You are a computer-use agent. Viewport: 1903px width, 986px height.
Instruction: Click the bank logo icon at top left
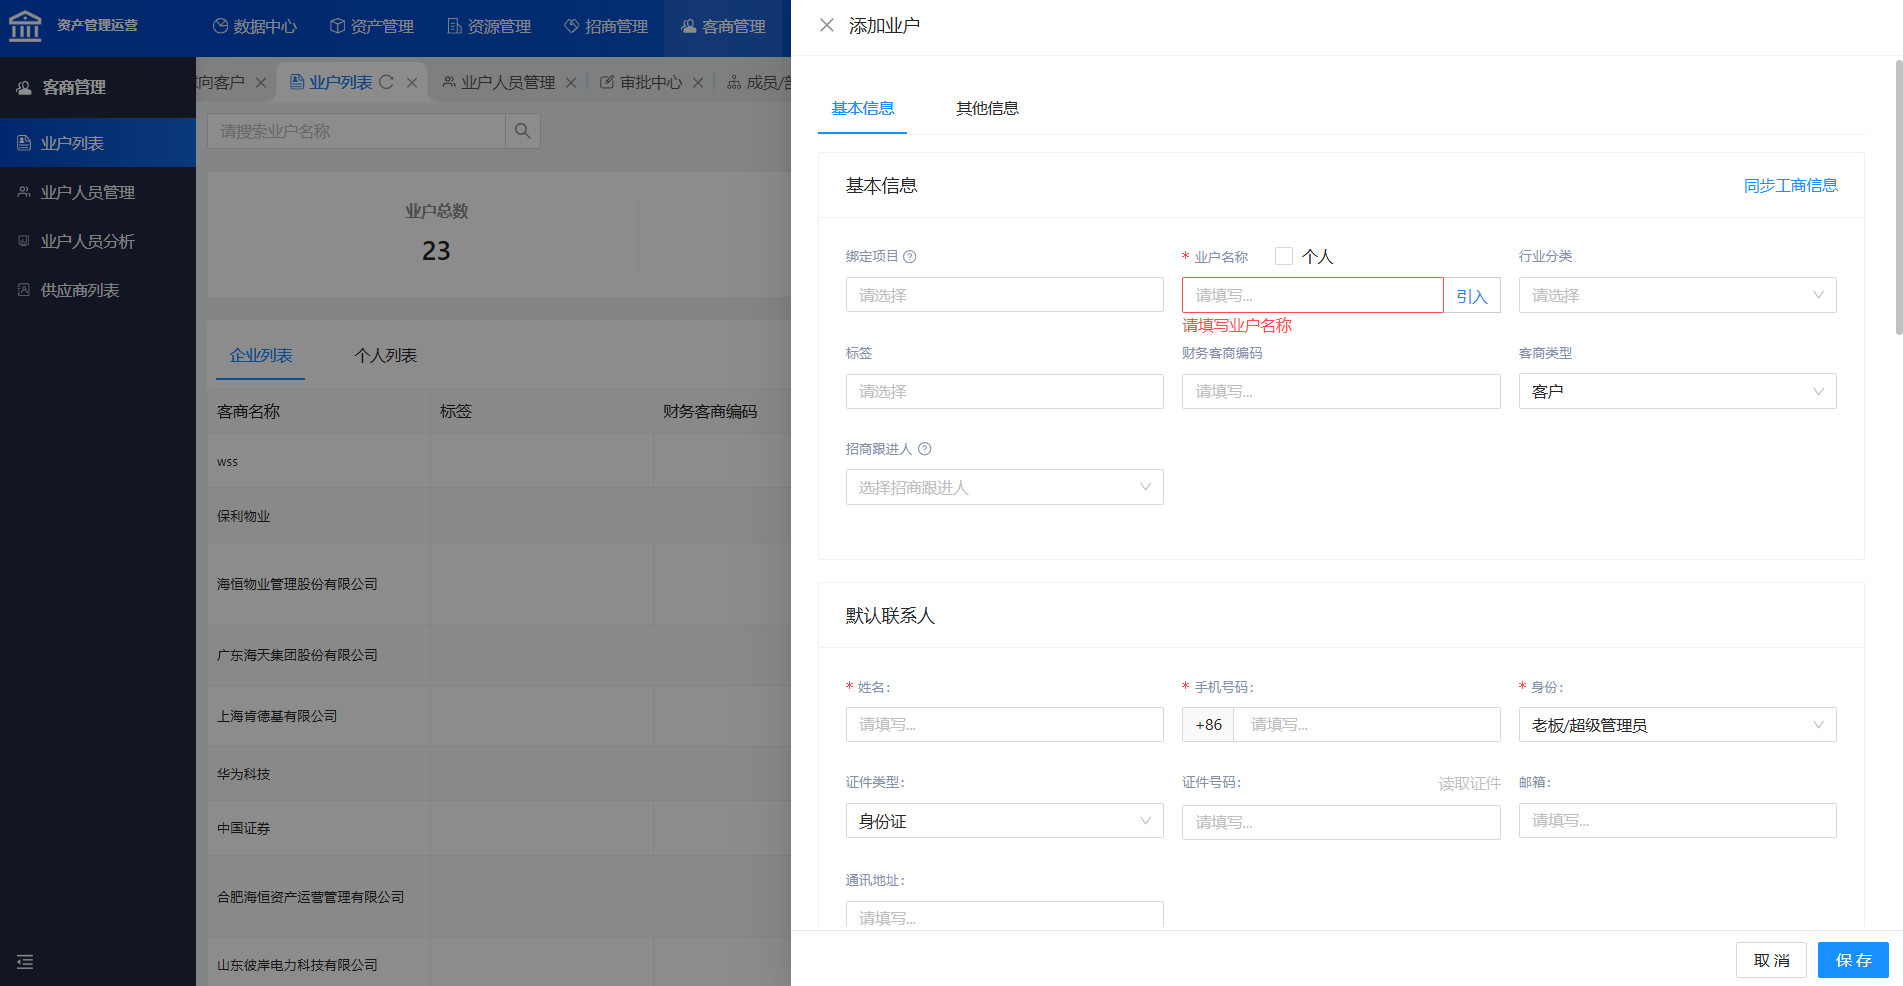pyautogui.click(x=25, y=25)
